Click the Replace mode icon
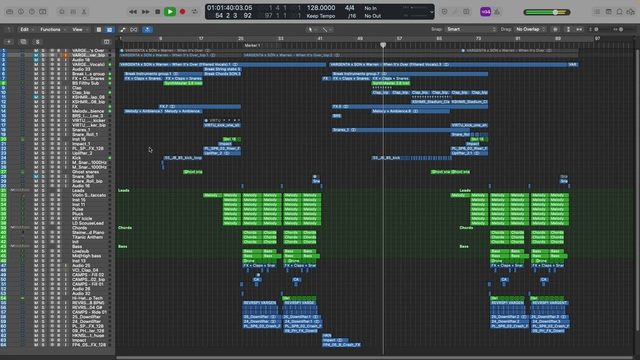640x360 pixels. coord(444,12)
